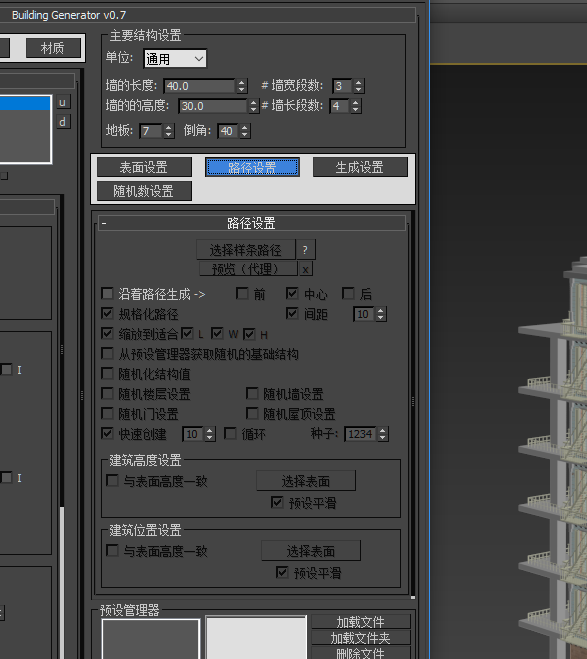Image resolution: width=587 pixels, height=659 pixels.
Task: Toggle 预设平滑 under 建筑位置设置
Action: (282, 572)
